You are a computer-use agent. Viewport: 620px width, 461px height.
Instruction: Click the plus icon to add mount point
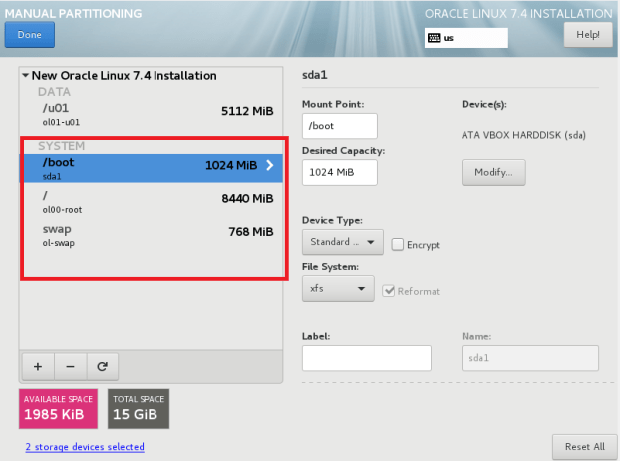pyautogui.click(x=37, y=366)
